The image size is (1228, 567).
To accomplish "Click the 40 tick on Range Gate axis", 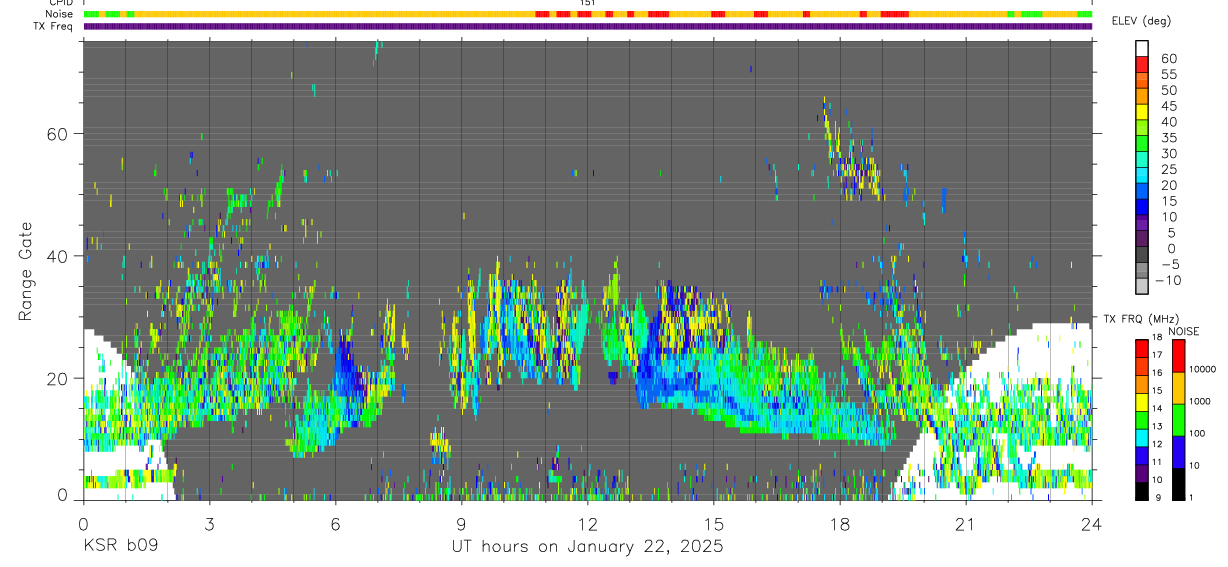I will [56, 256].
